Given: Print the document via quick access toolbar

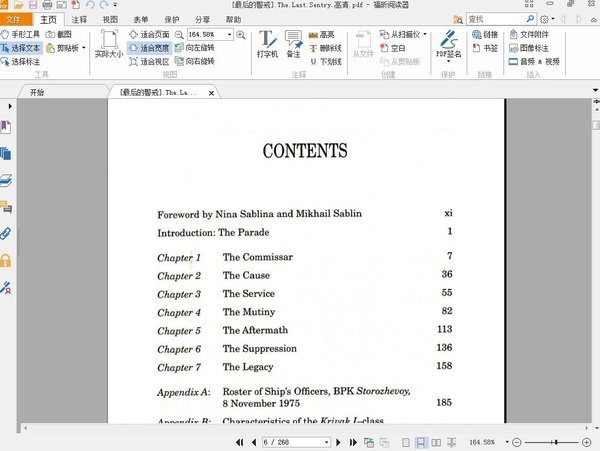Looking at the screenshot, I should (47, 5).
